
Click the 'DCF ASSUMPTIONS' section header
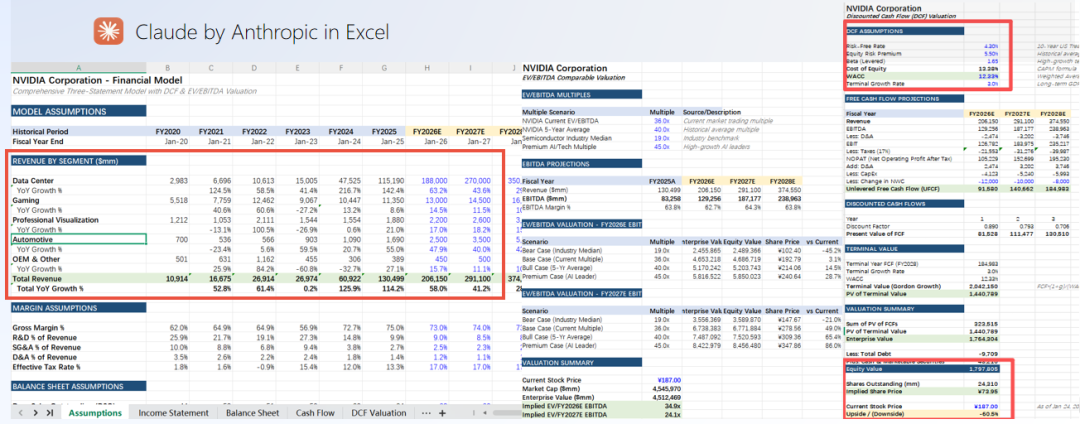905,31
